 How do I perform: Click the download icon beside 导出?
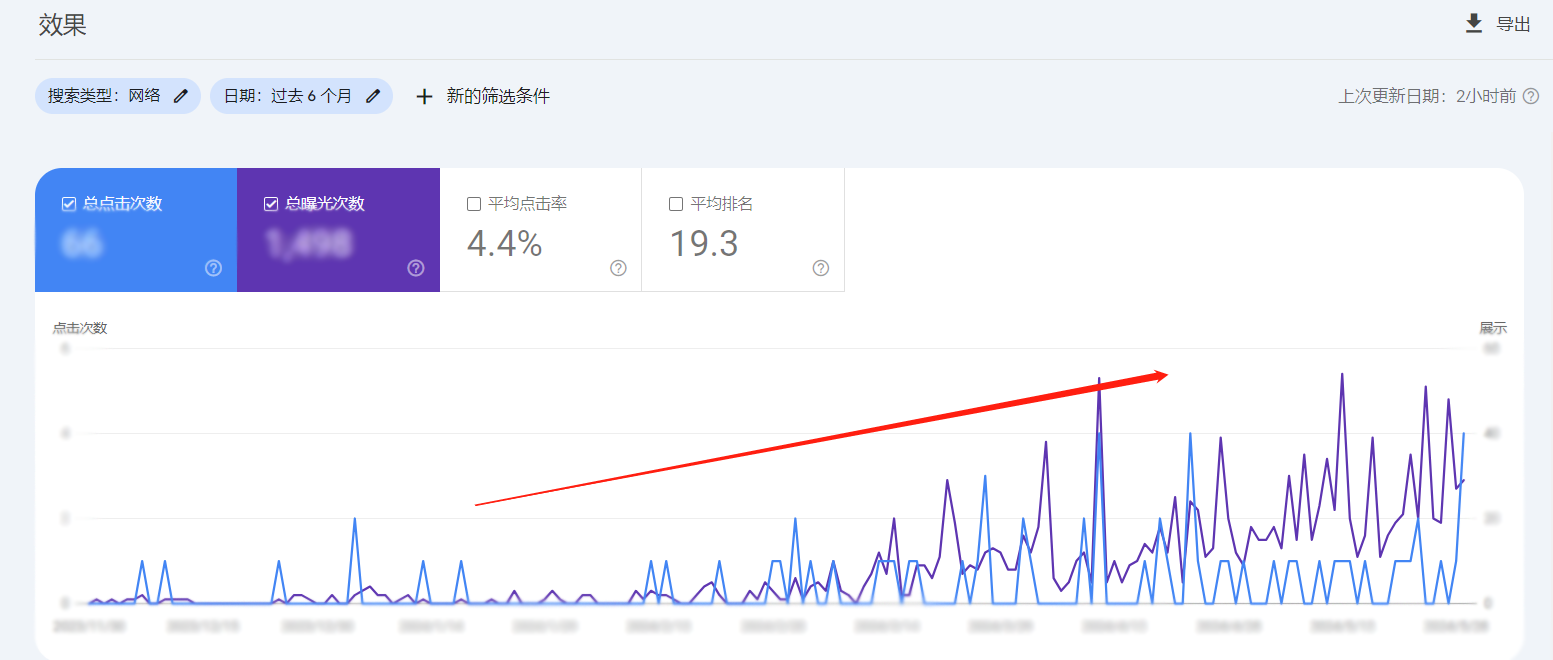coord(1473,24)
